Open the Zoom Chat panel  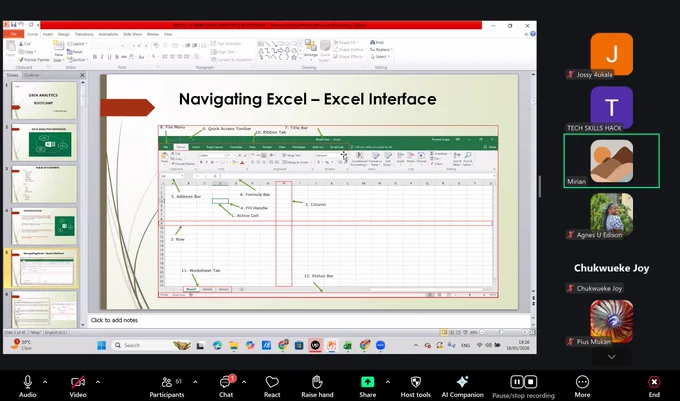click(226, 386)
